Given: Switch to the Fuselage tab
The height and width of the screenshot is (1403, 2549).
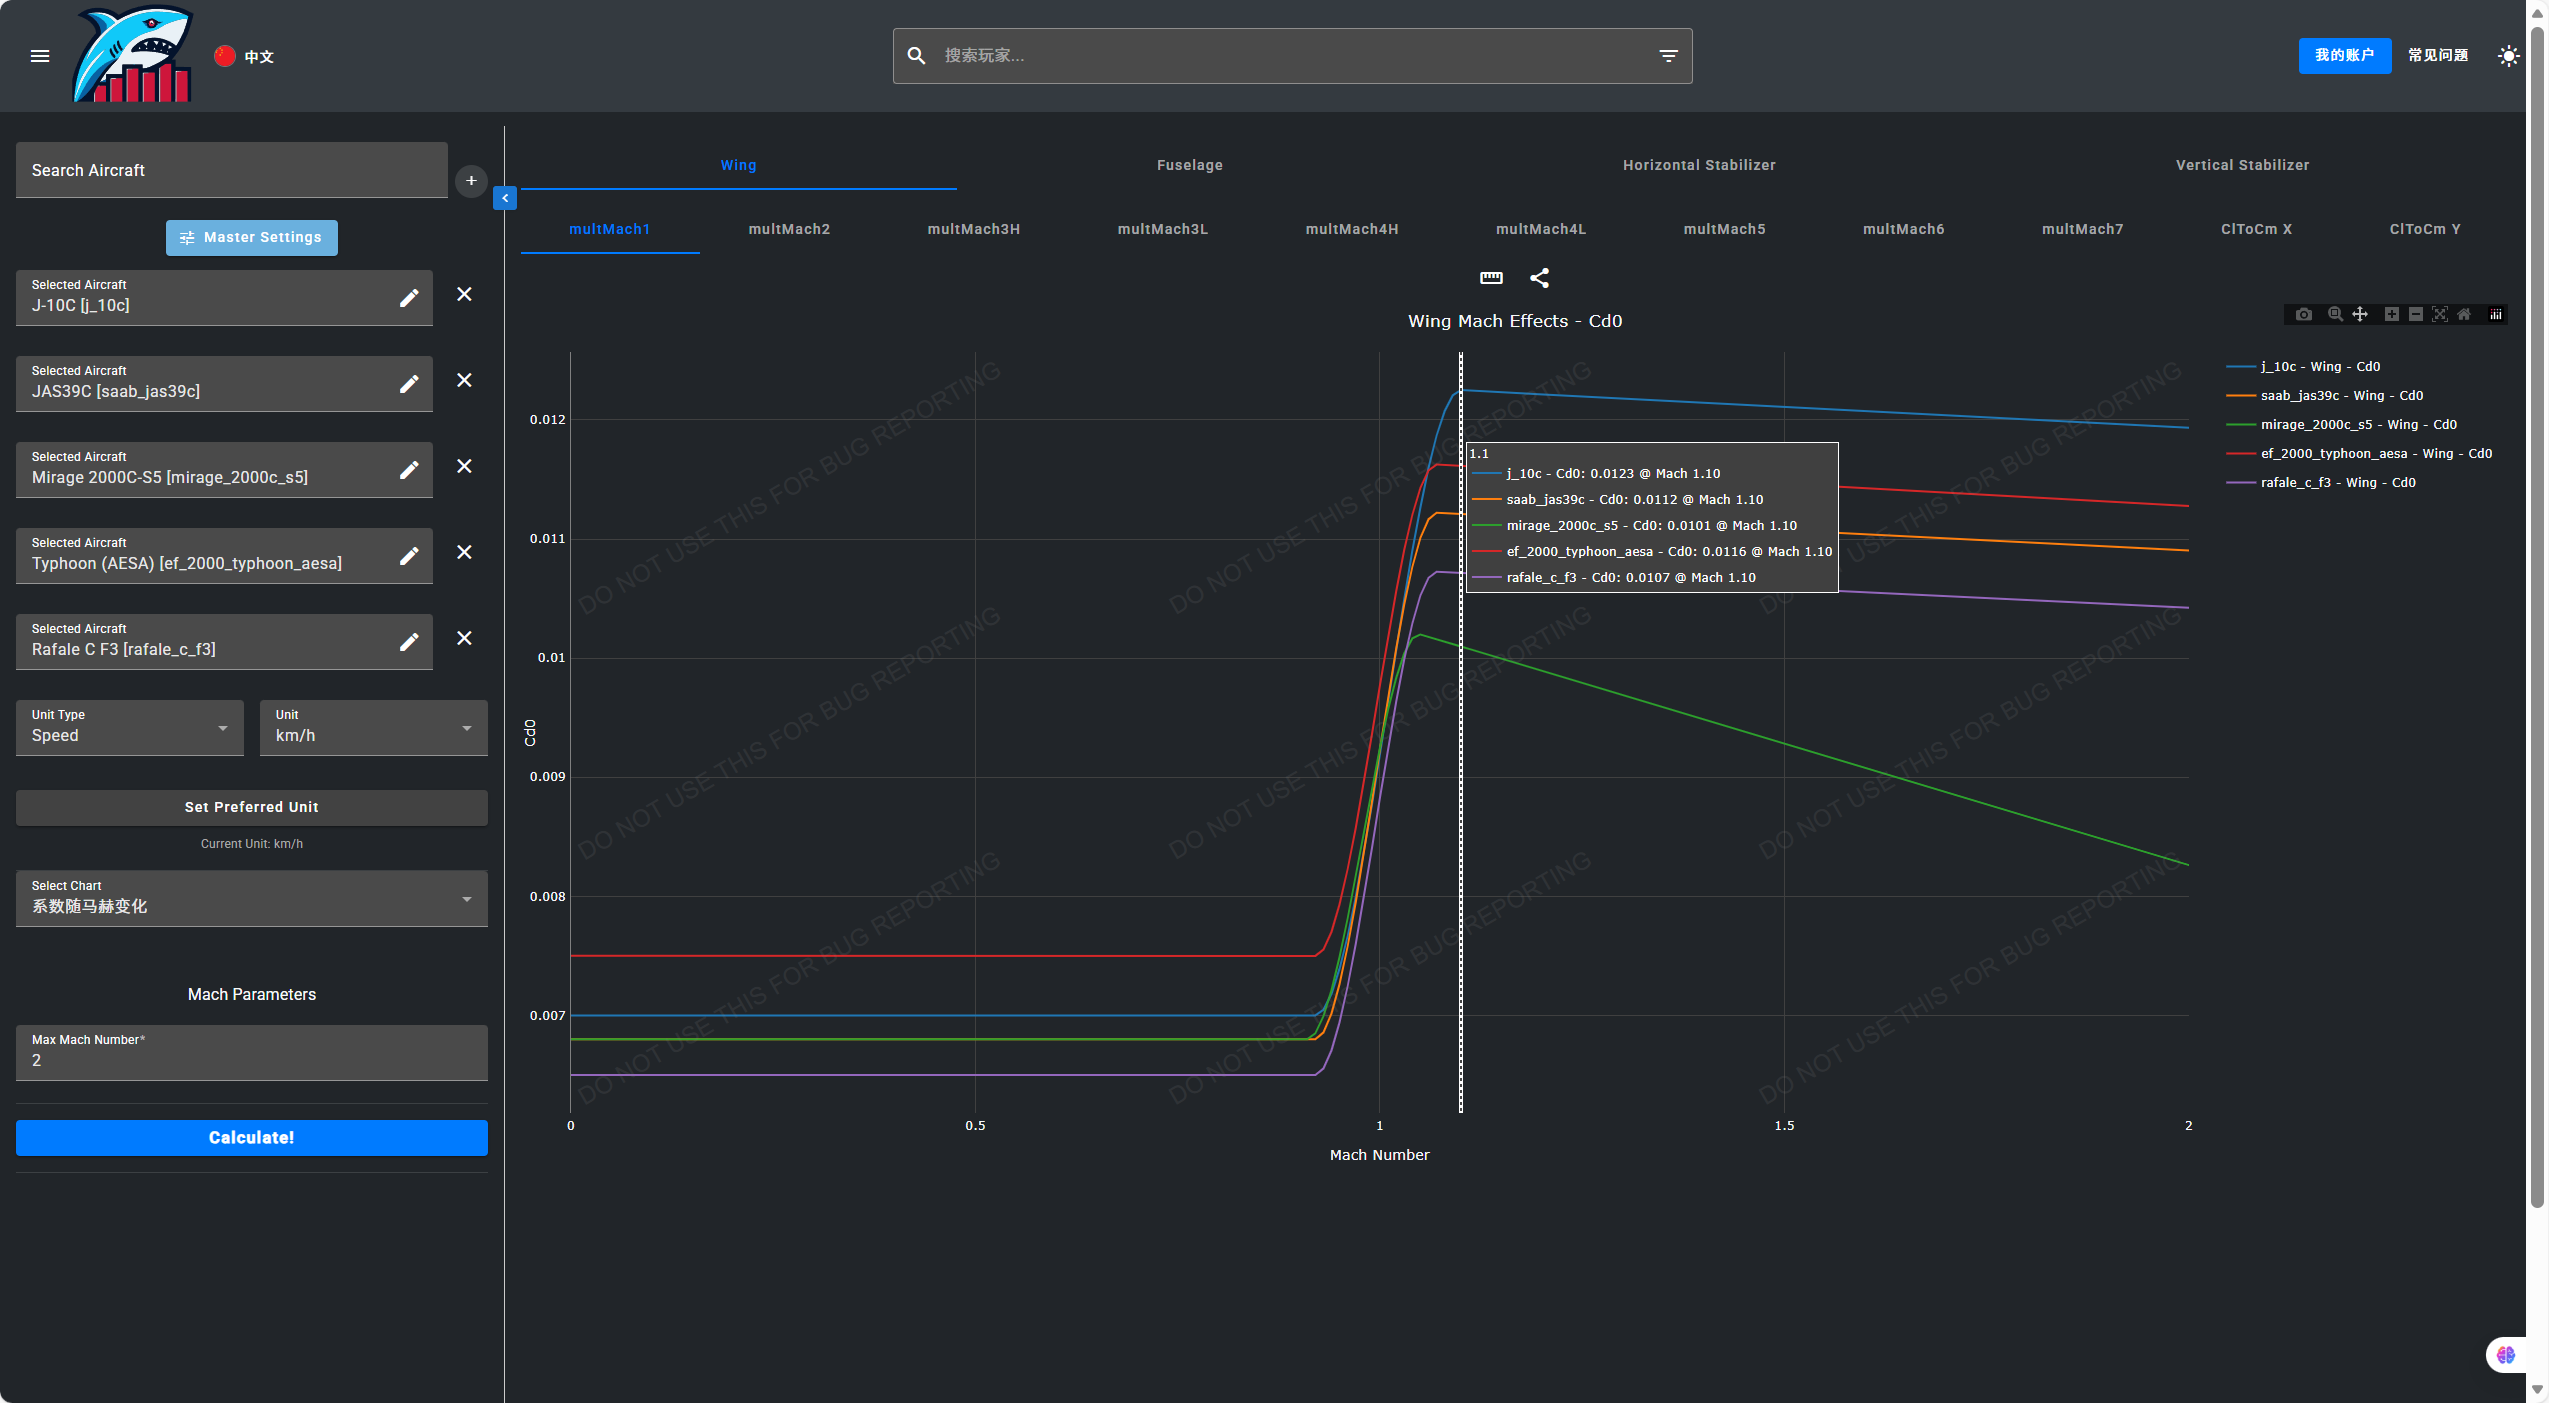Looking at the screenshot, I should click(x=1189, y=165).
